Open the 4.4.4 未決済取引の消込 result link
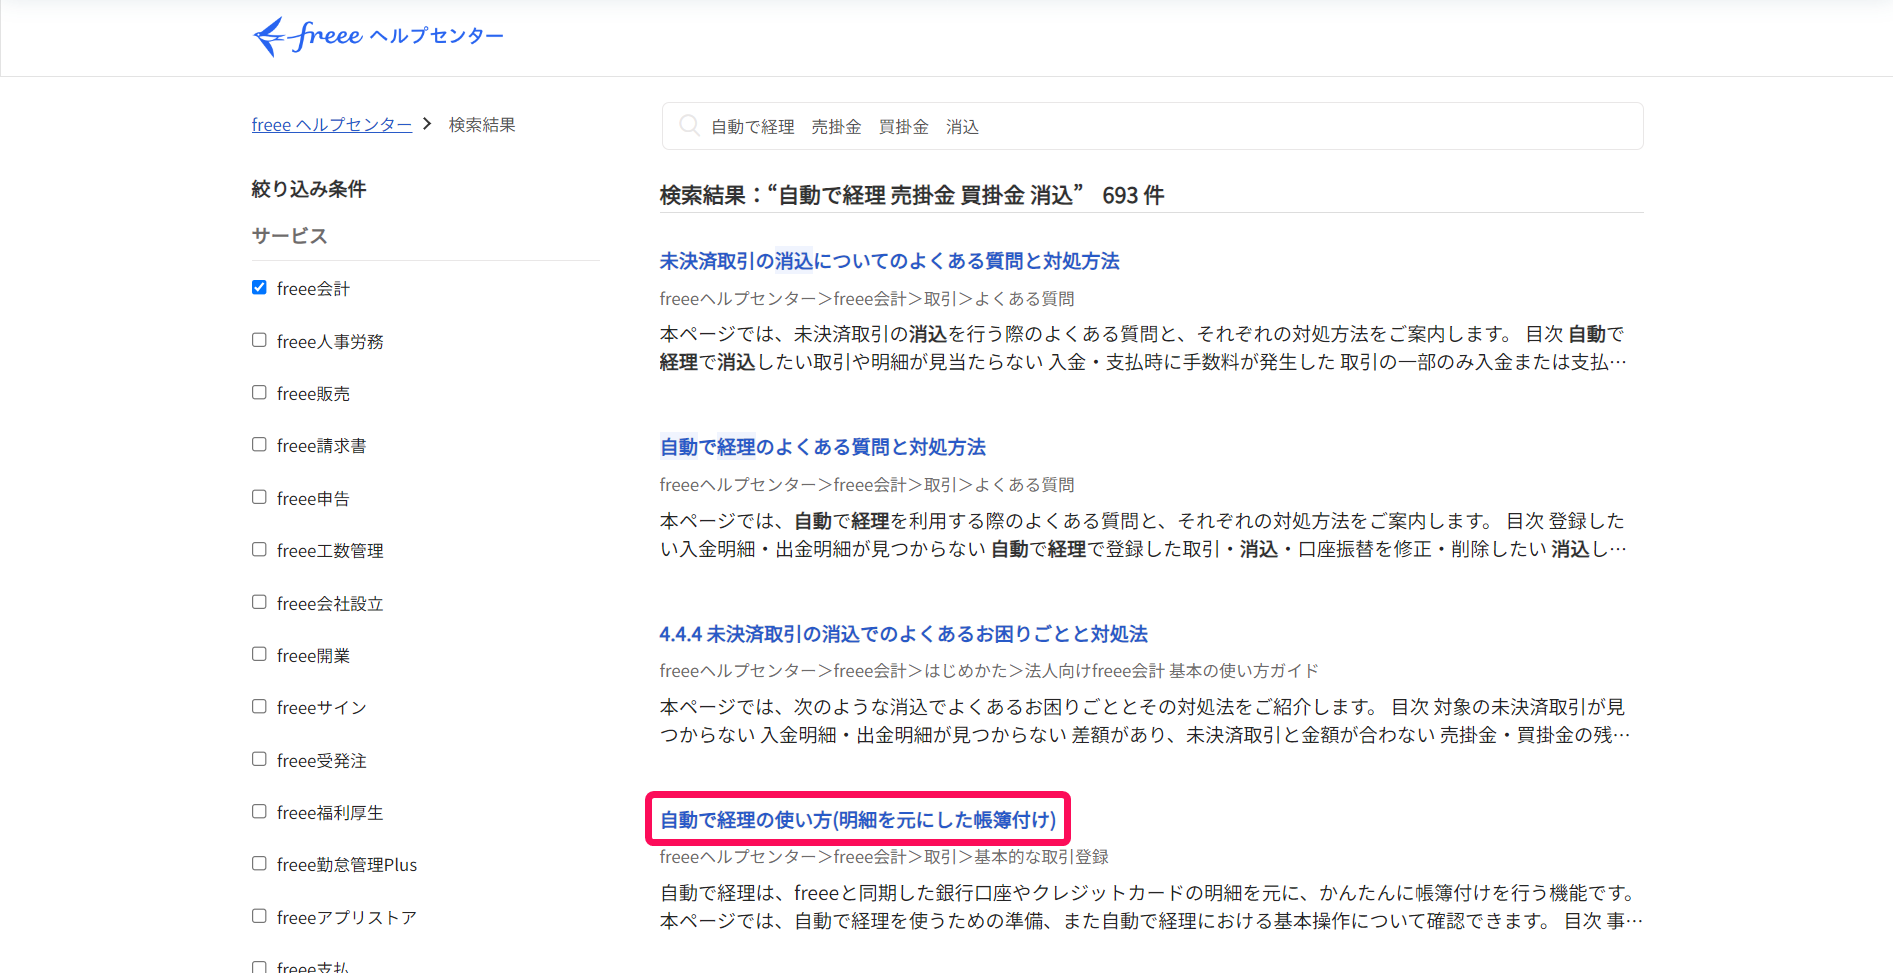1893x973 pixels. pyautogui.click(x=904, y=634)
